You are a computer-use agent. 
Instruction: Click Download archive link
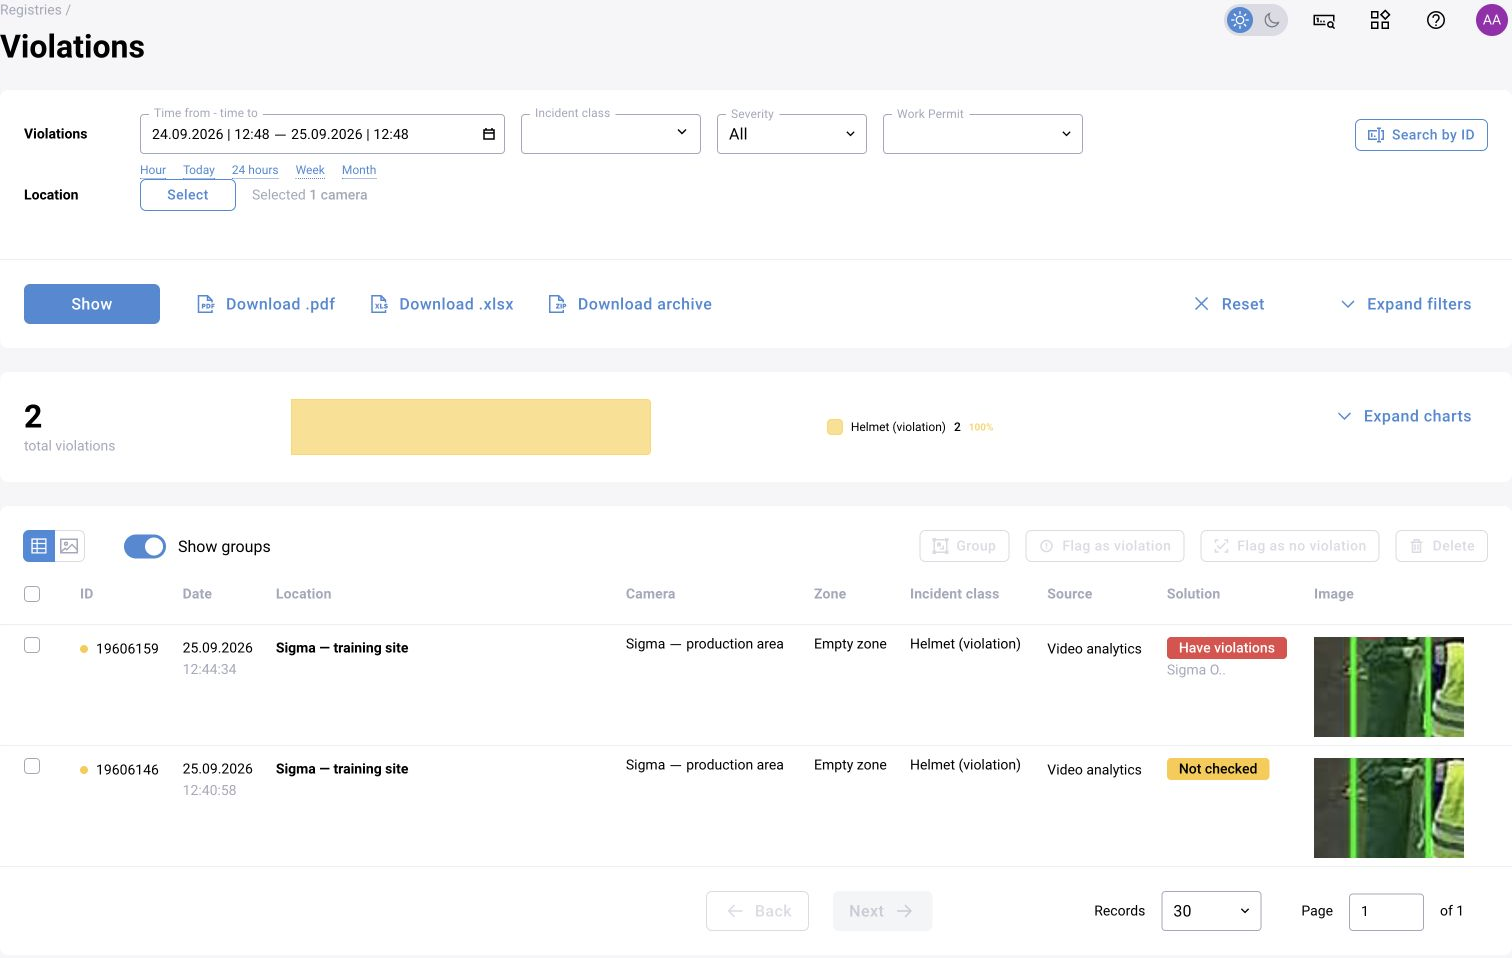pos(630,304)
